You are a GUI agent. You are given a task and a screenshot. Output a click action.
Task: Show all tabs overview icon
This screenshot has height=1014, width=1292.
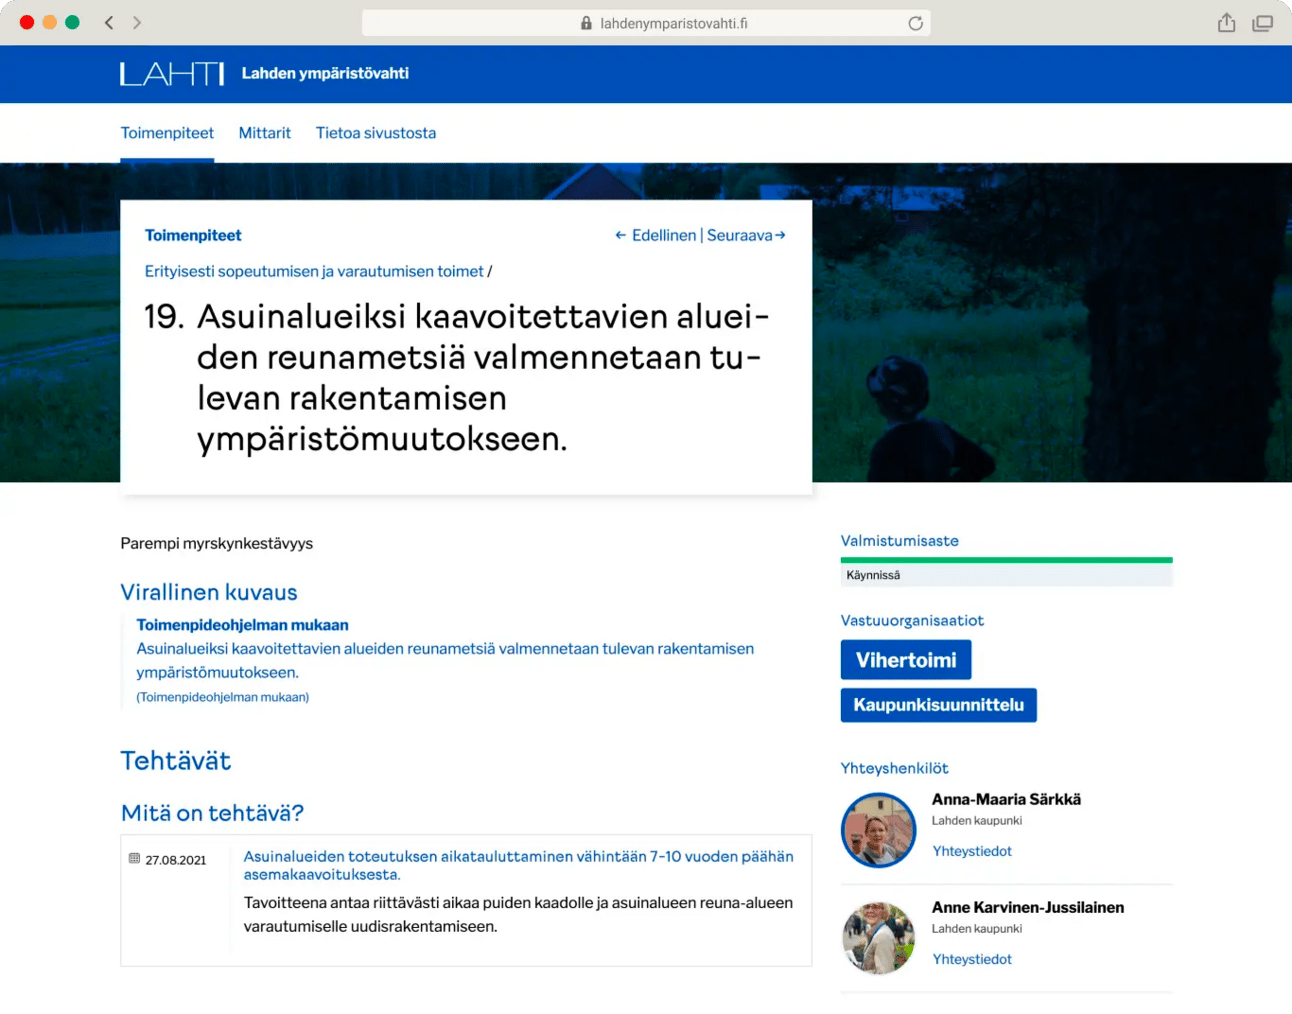[x=1263, y=23]
